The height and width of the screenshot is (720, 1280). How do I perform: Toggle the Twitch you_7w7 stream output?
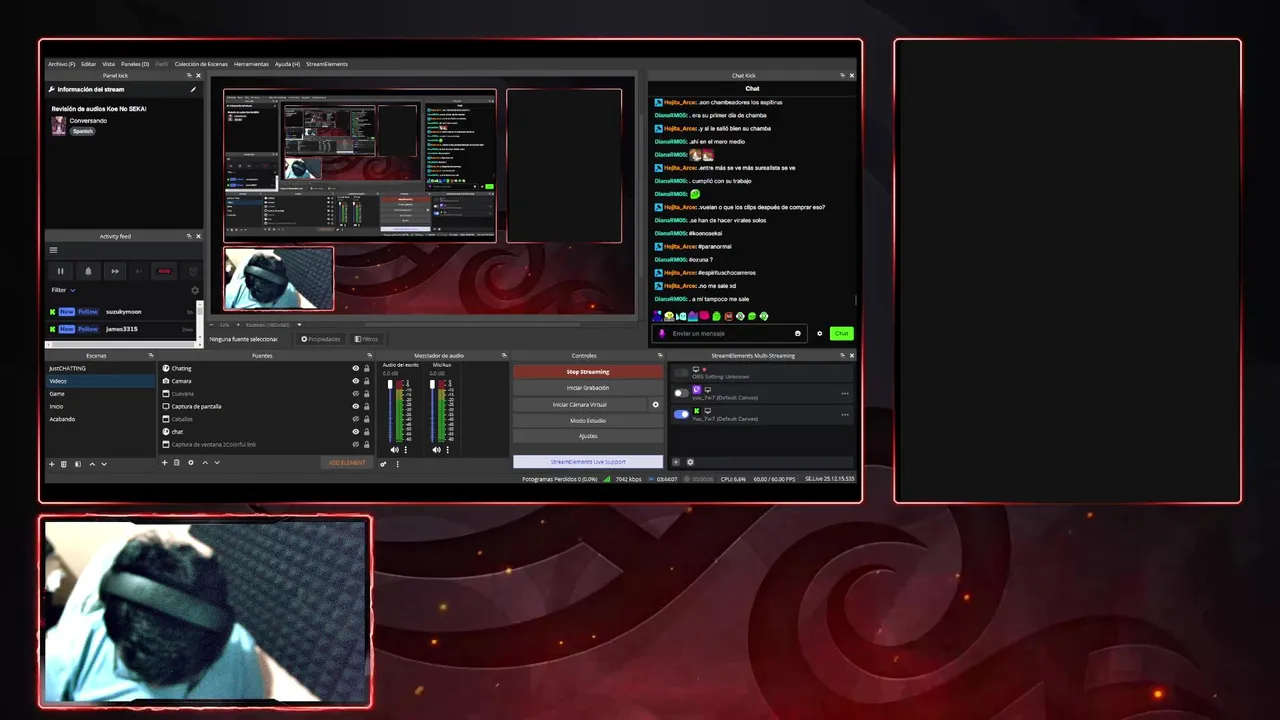pyautogui.click(x=681, y=393)
